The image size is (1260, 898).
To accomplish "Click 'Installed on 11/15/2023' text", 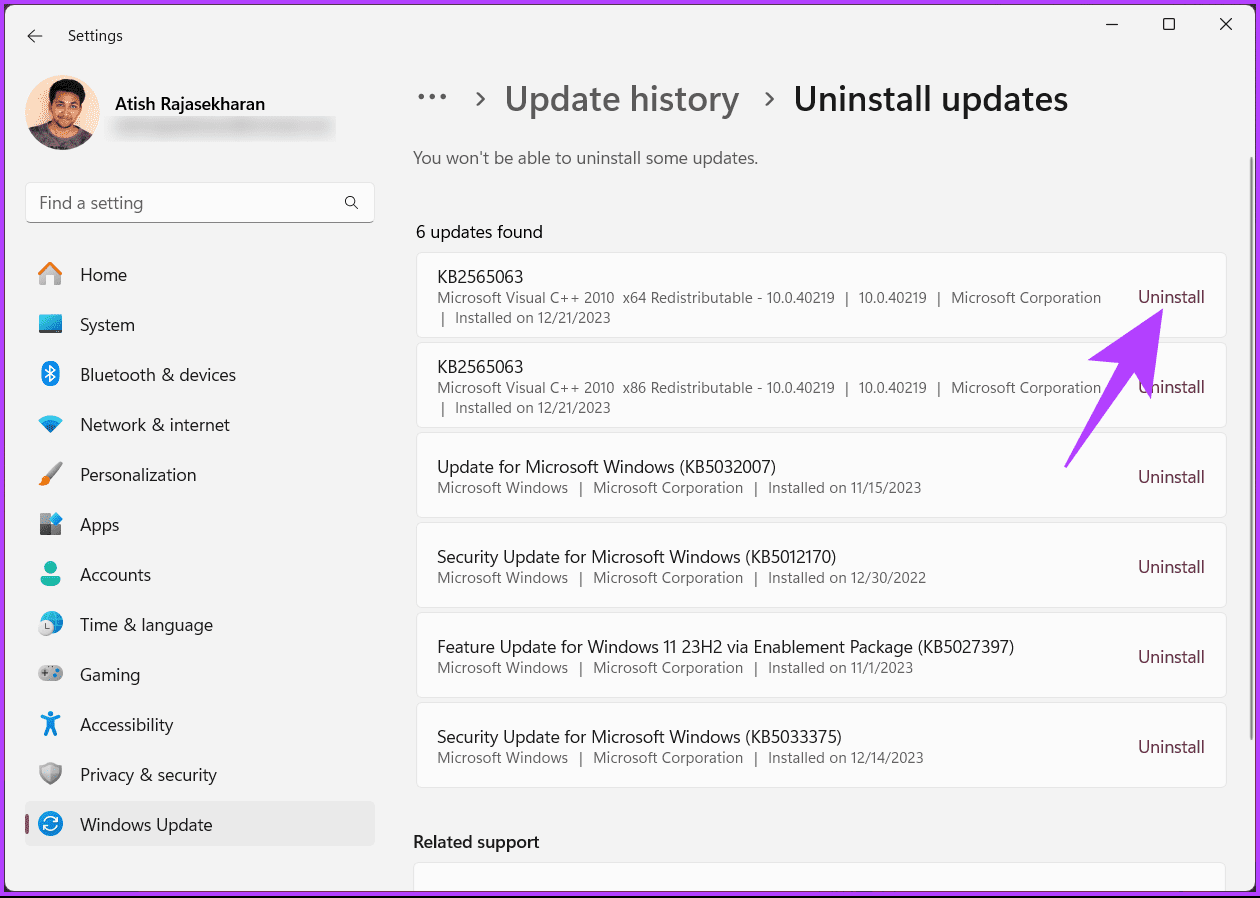I will point(844,488).
